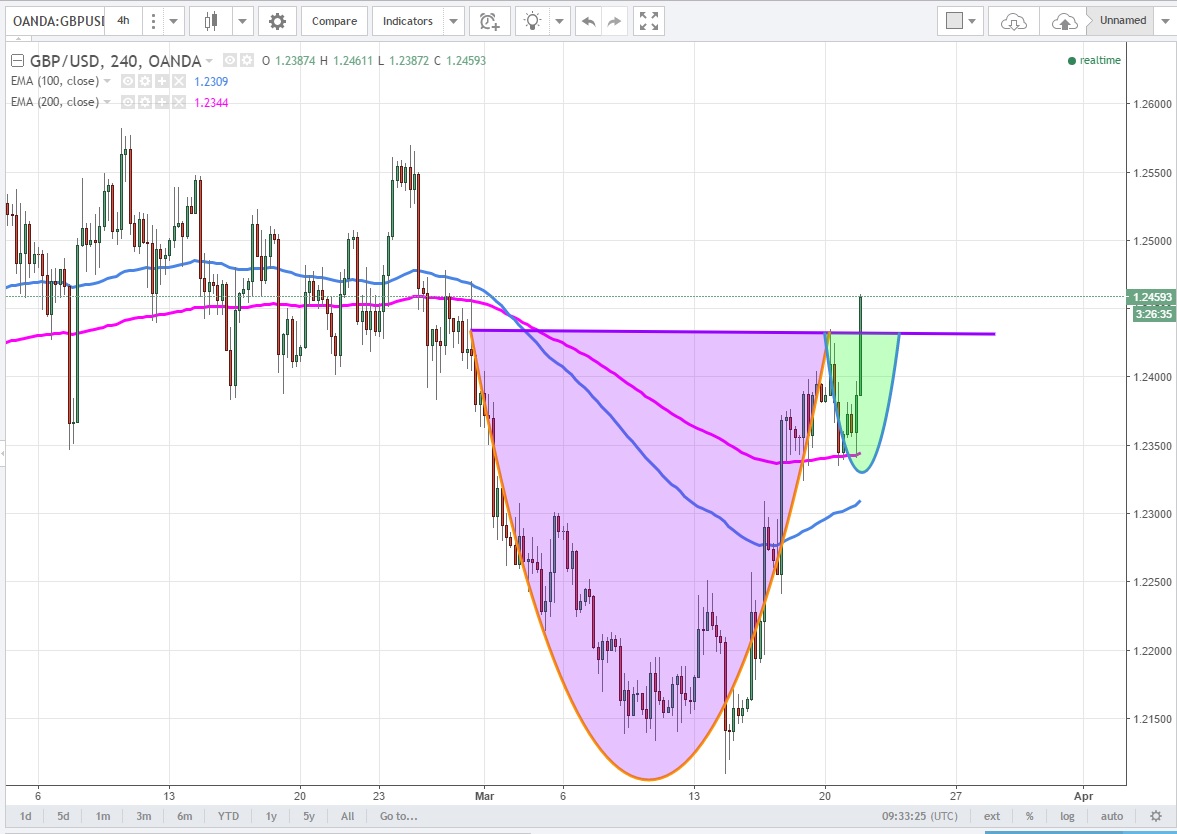The height and width of the screenshot is (834, 1177).
Task: Hide the EMA (100, close) indicator
Action: 127,81
